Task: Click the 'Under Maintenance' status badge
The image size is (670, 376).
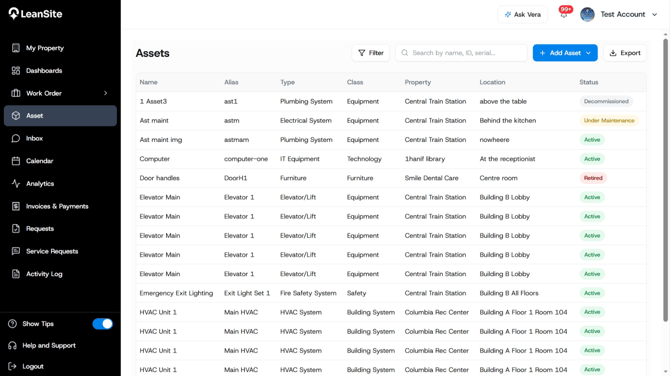Action: pyautogui.click(x=609, y=120)
